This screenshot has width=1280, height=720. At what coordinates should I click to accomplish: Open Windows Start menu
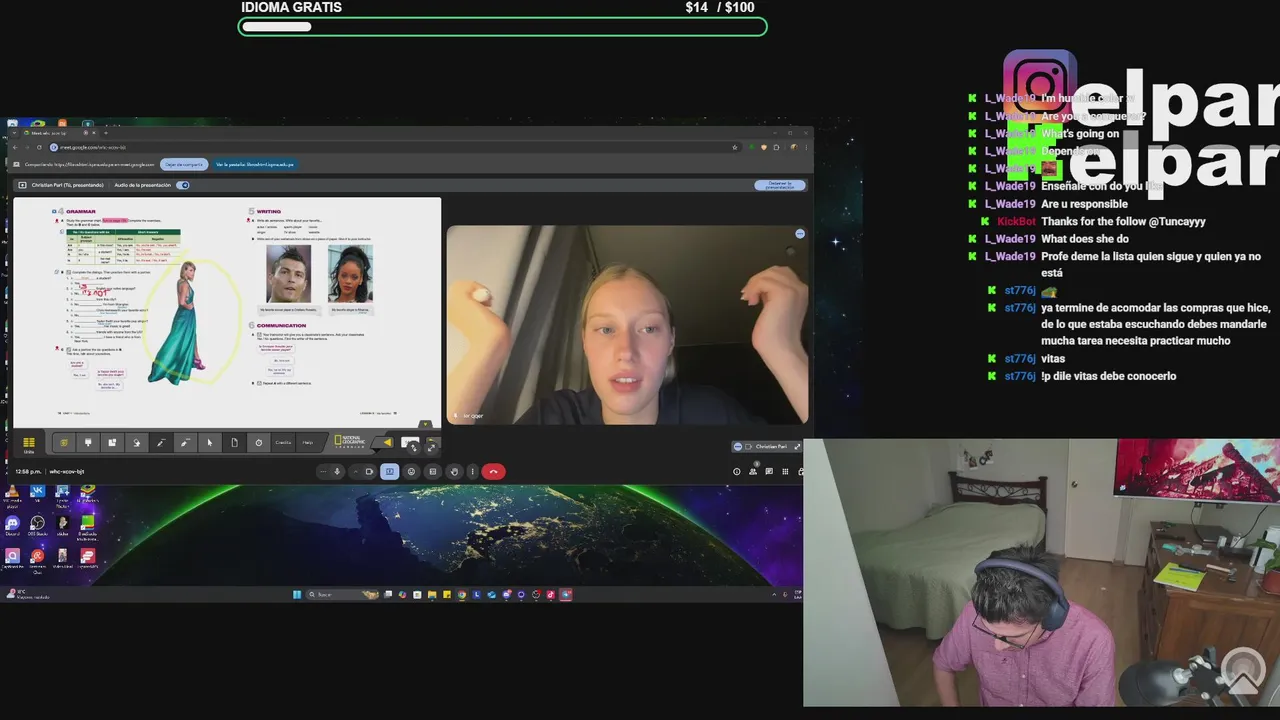(x=297, y=594)
